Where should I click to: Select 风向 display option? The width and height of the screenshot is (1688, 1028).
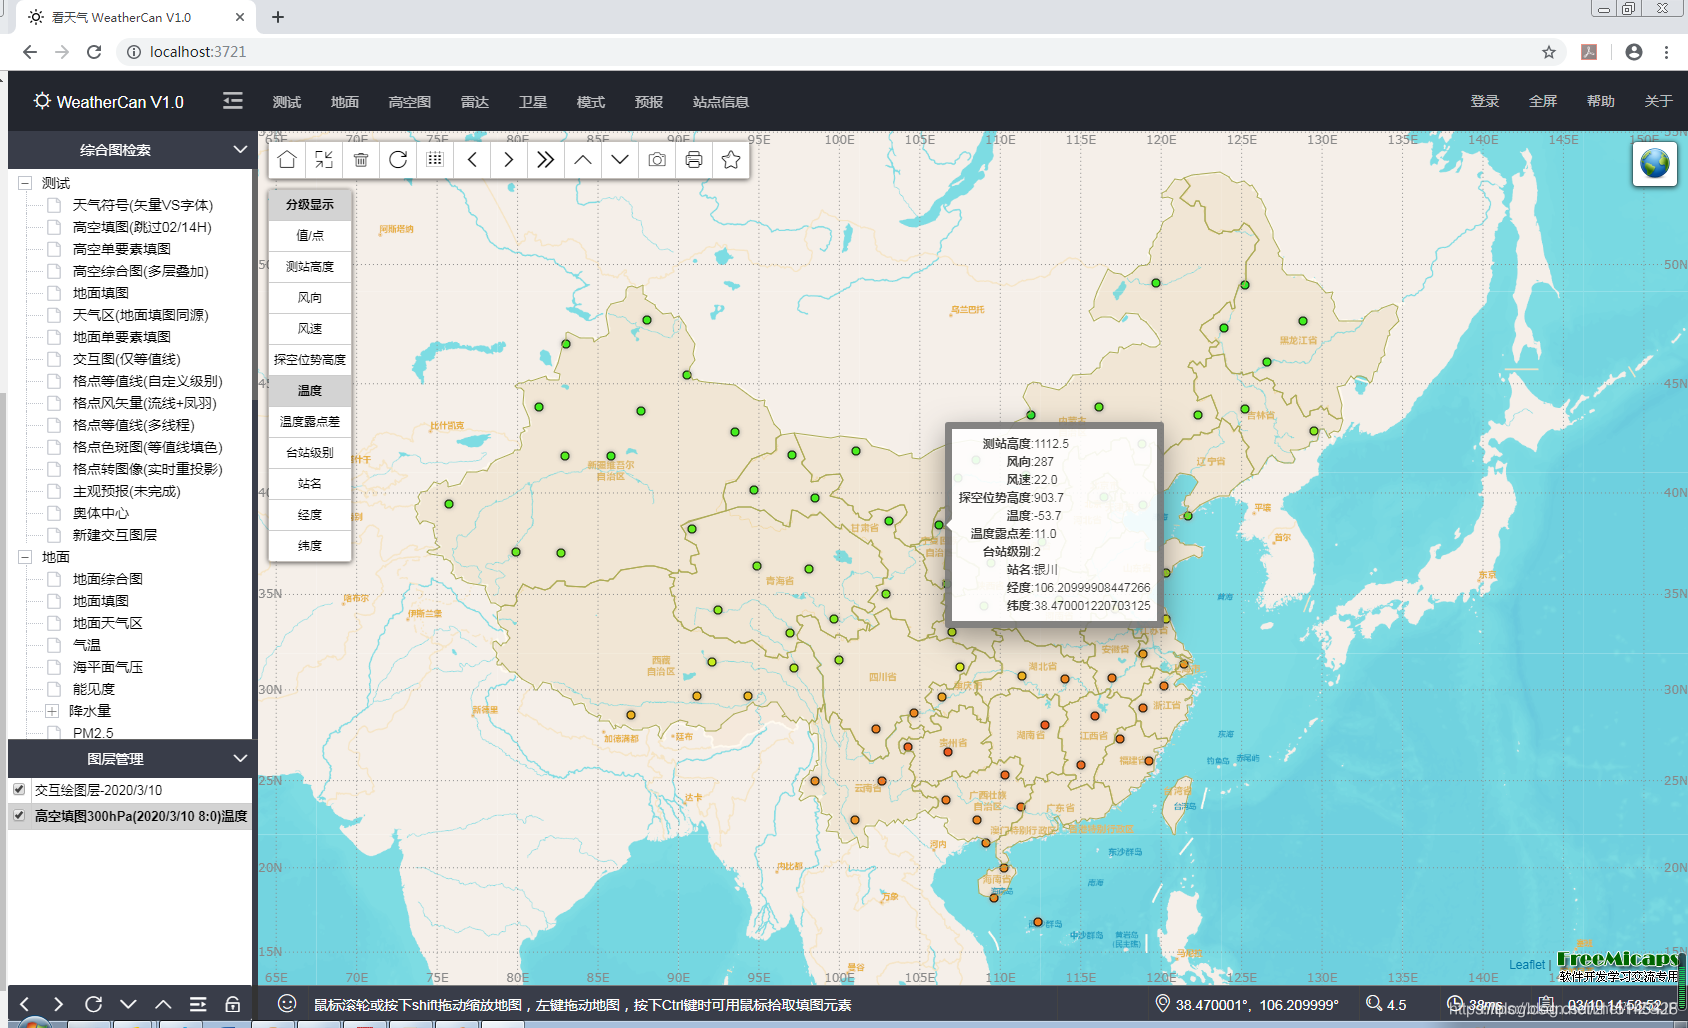pyautogui.click(x=310, y=298)
